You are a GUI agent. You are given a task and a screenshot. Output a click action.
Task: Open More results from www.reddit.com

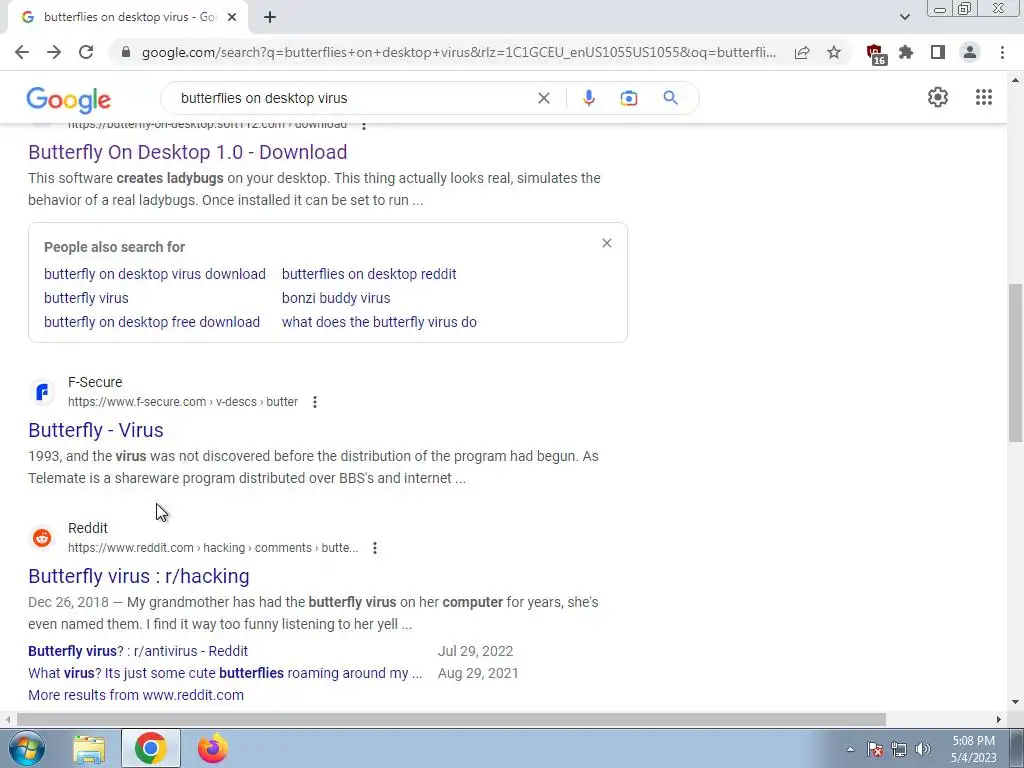(136, 695)
